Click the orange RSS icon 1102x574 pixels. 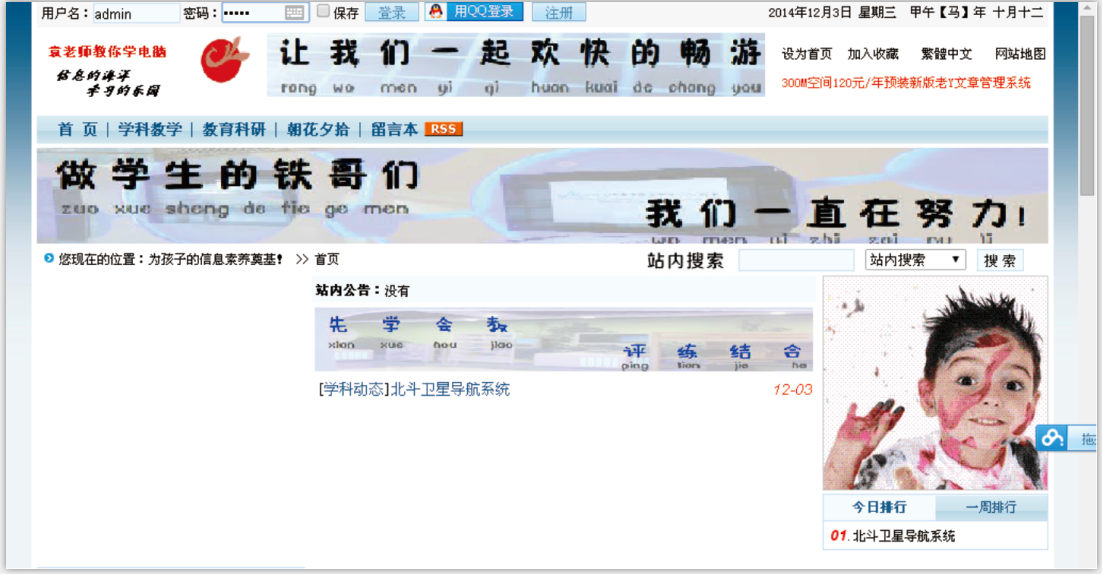point(443,129)
